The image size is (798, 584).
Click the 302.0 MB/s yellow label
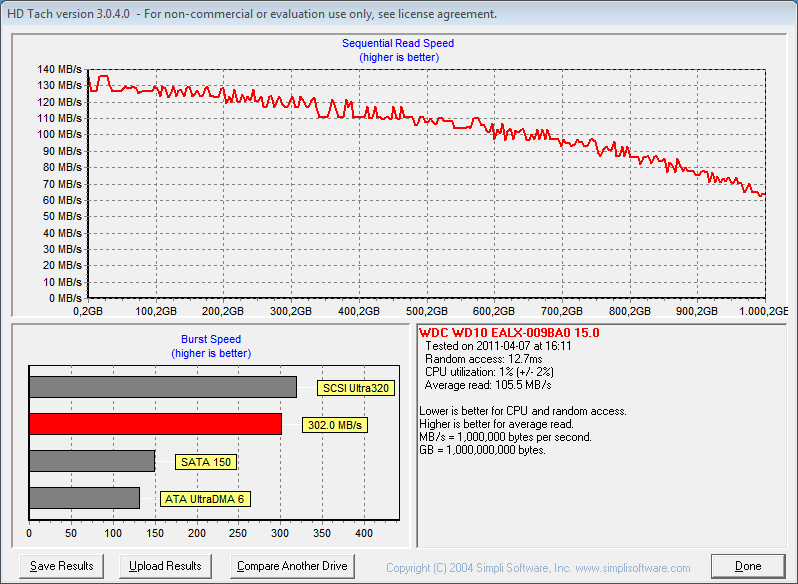(334, 425)
